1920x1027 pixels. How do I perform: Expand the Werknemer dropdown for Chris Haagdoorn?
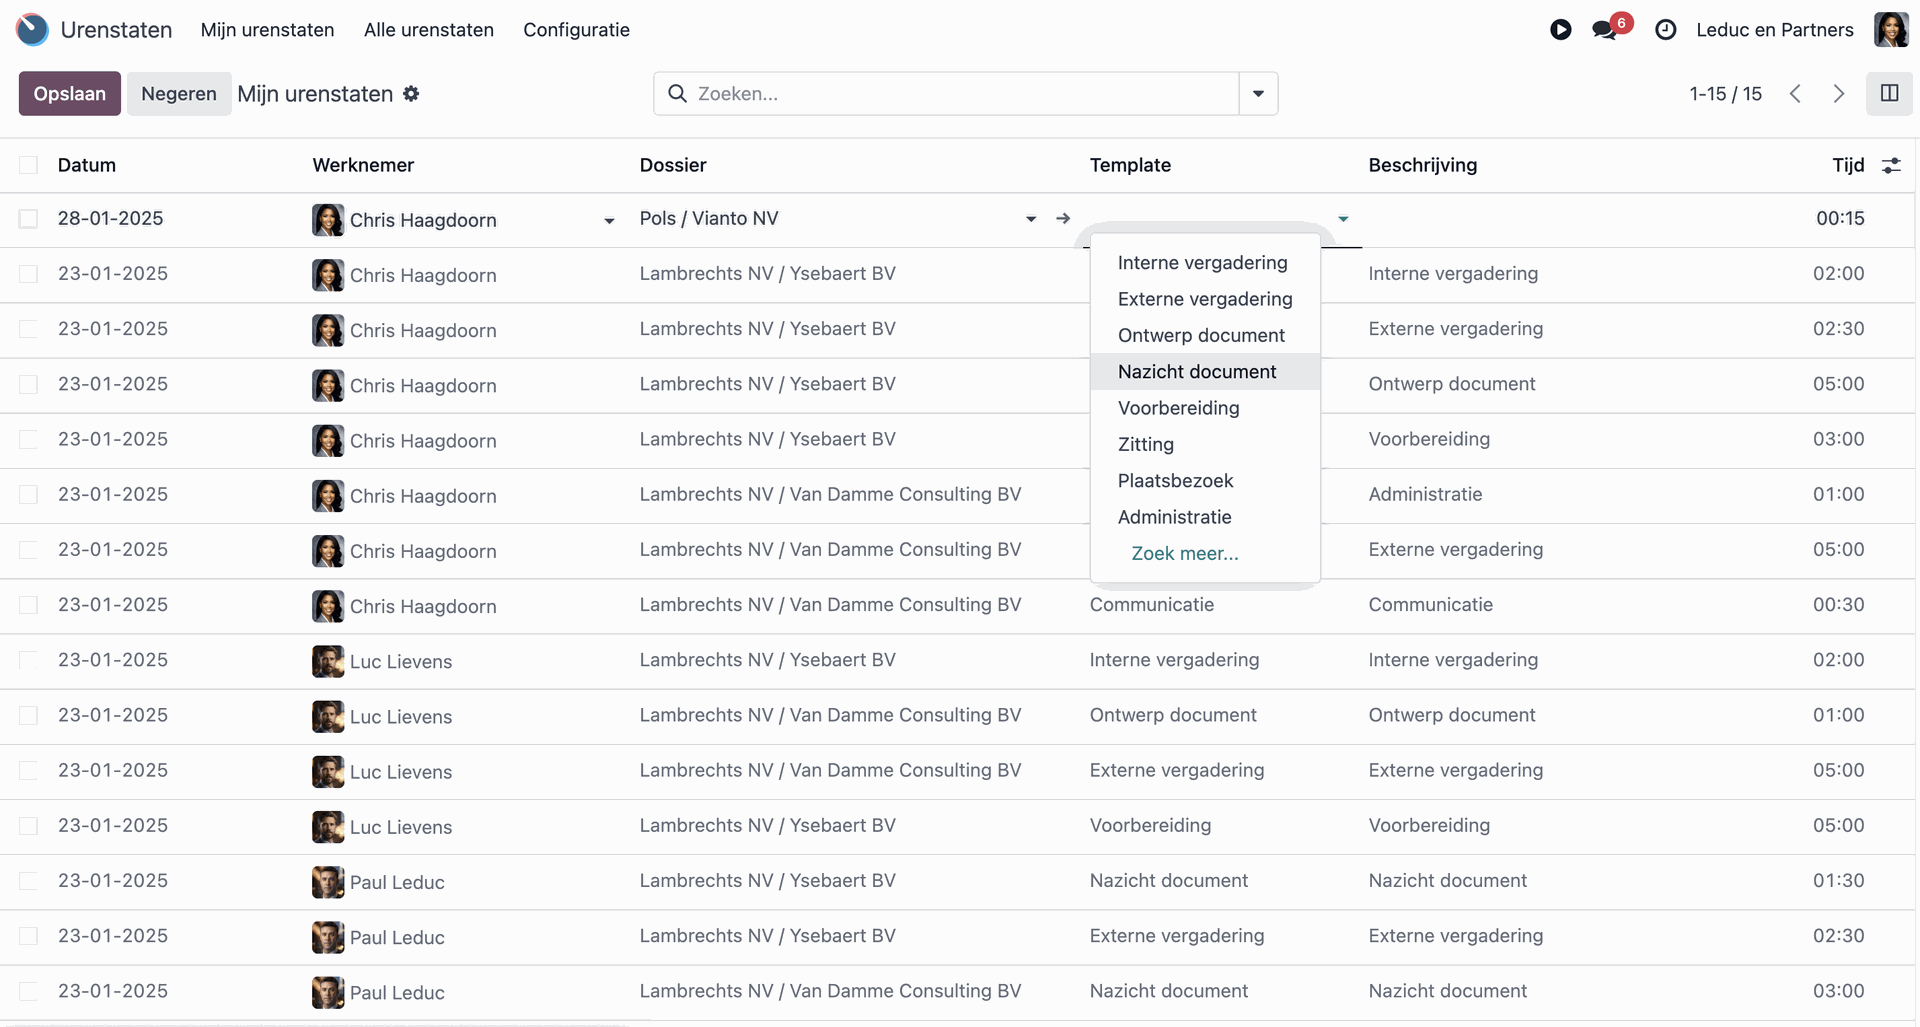pos(609,221)
